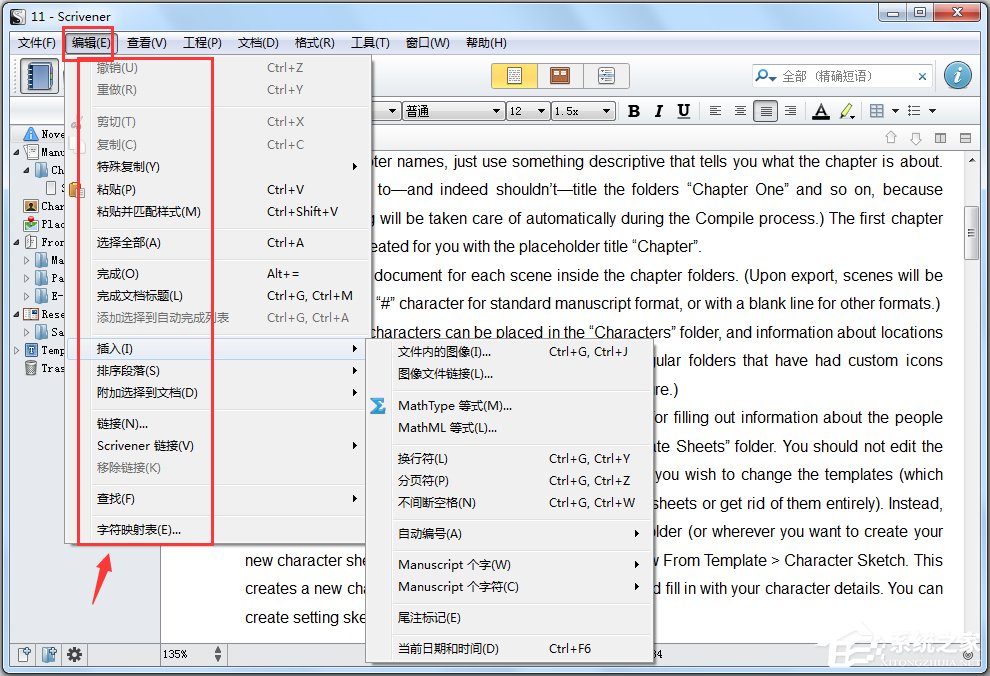
Task: Go to previous document up arrow
Action: (x=891, y=138)
